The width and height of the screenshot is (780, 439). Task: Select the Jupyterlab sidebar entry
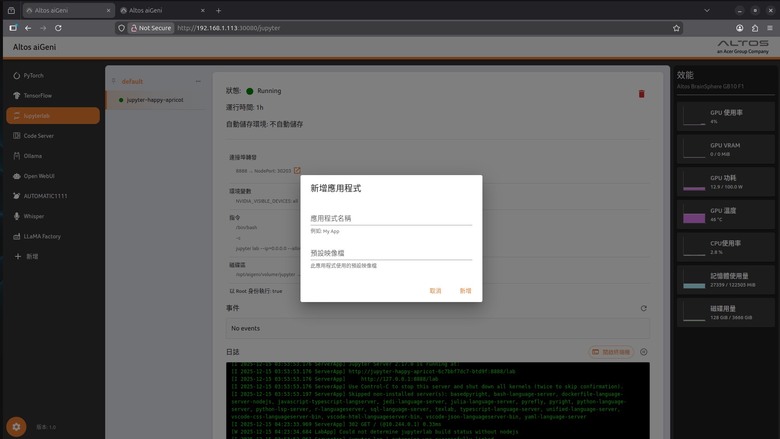click(53, 116)
